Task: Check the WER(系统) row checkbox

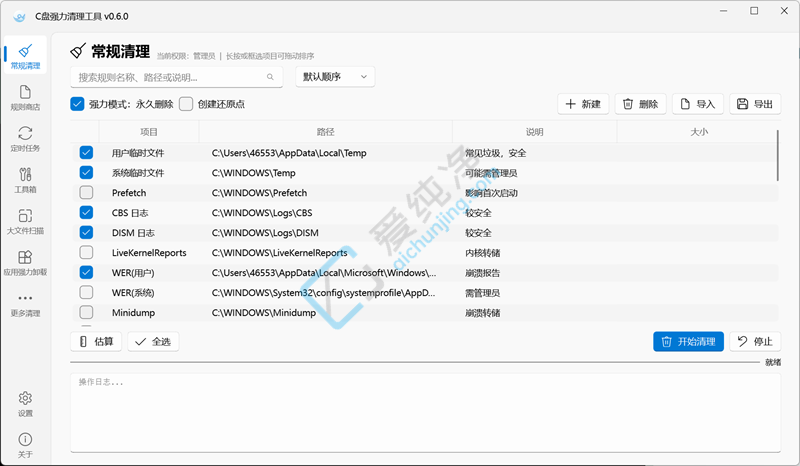Action: click(86, 292)
